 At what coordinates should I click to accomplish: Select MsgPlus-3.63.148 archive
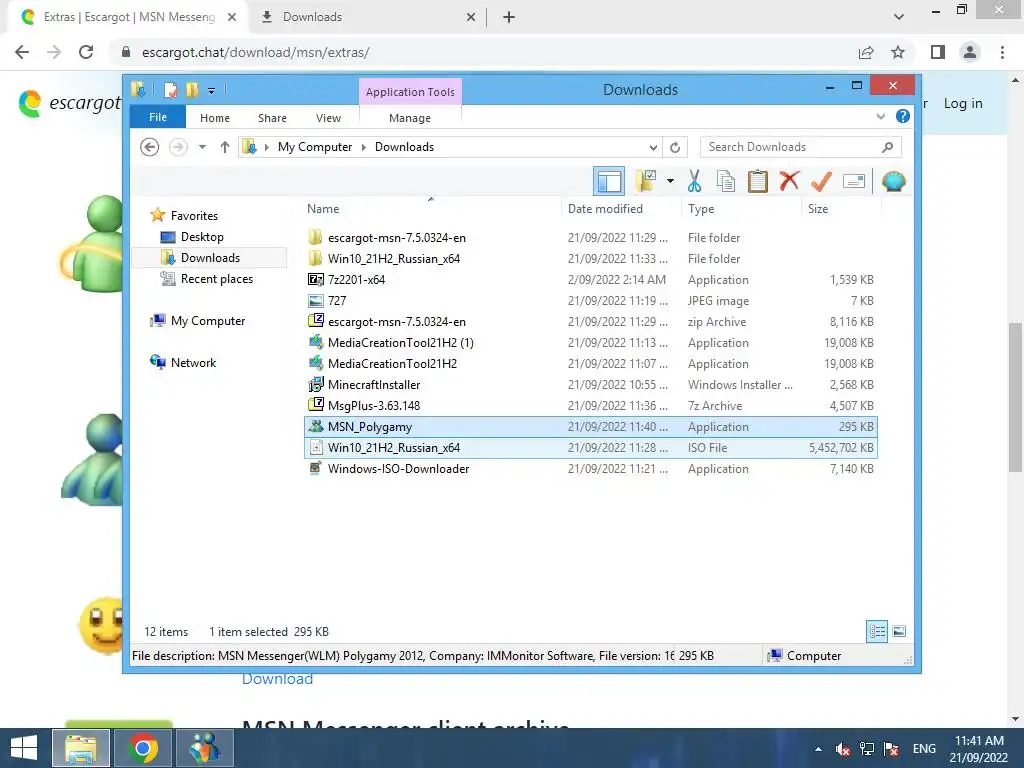coord(590,406)
